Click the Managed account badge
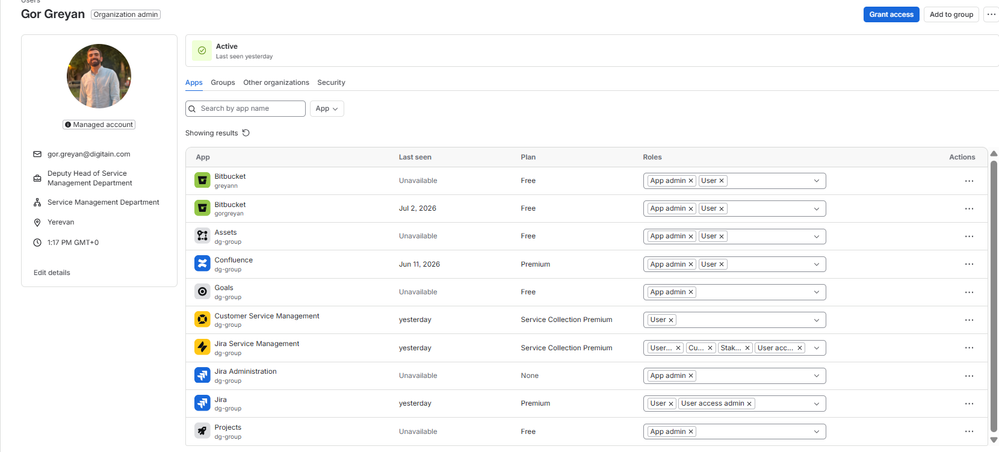999x452 pixels. click(x=99, y=125)
